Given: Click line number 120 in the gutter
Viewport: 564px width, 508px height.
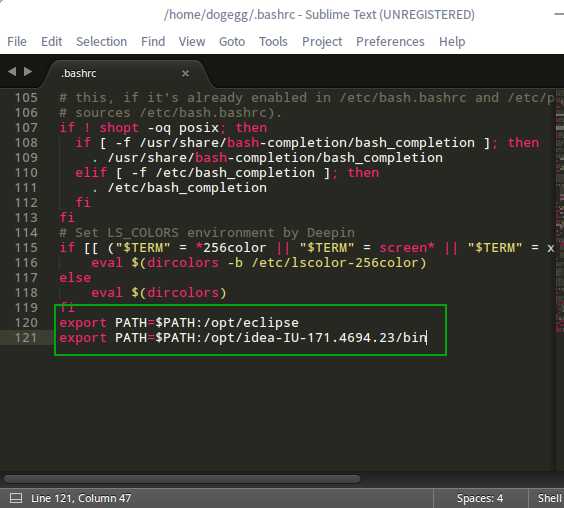Looking at the screenshot, I should (26, 323).
